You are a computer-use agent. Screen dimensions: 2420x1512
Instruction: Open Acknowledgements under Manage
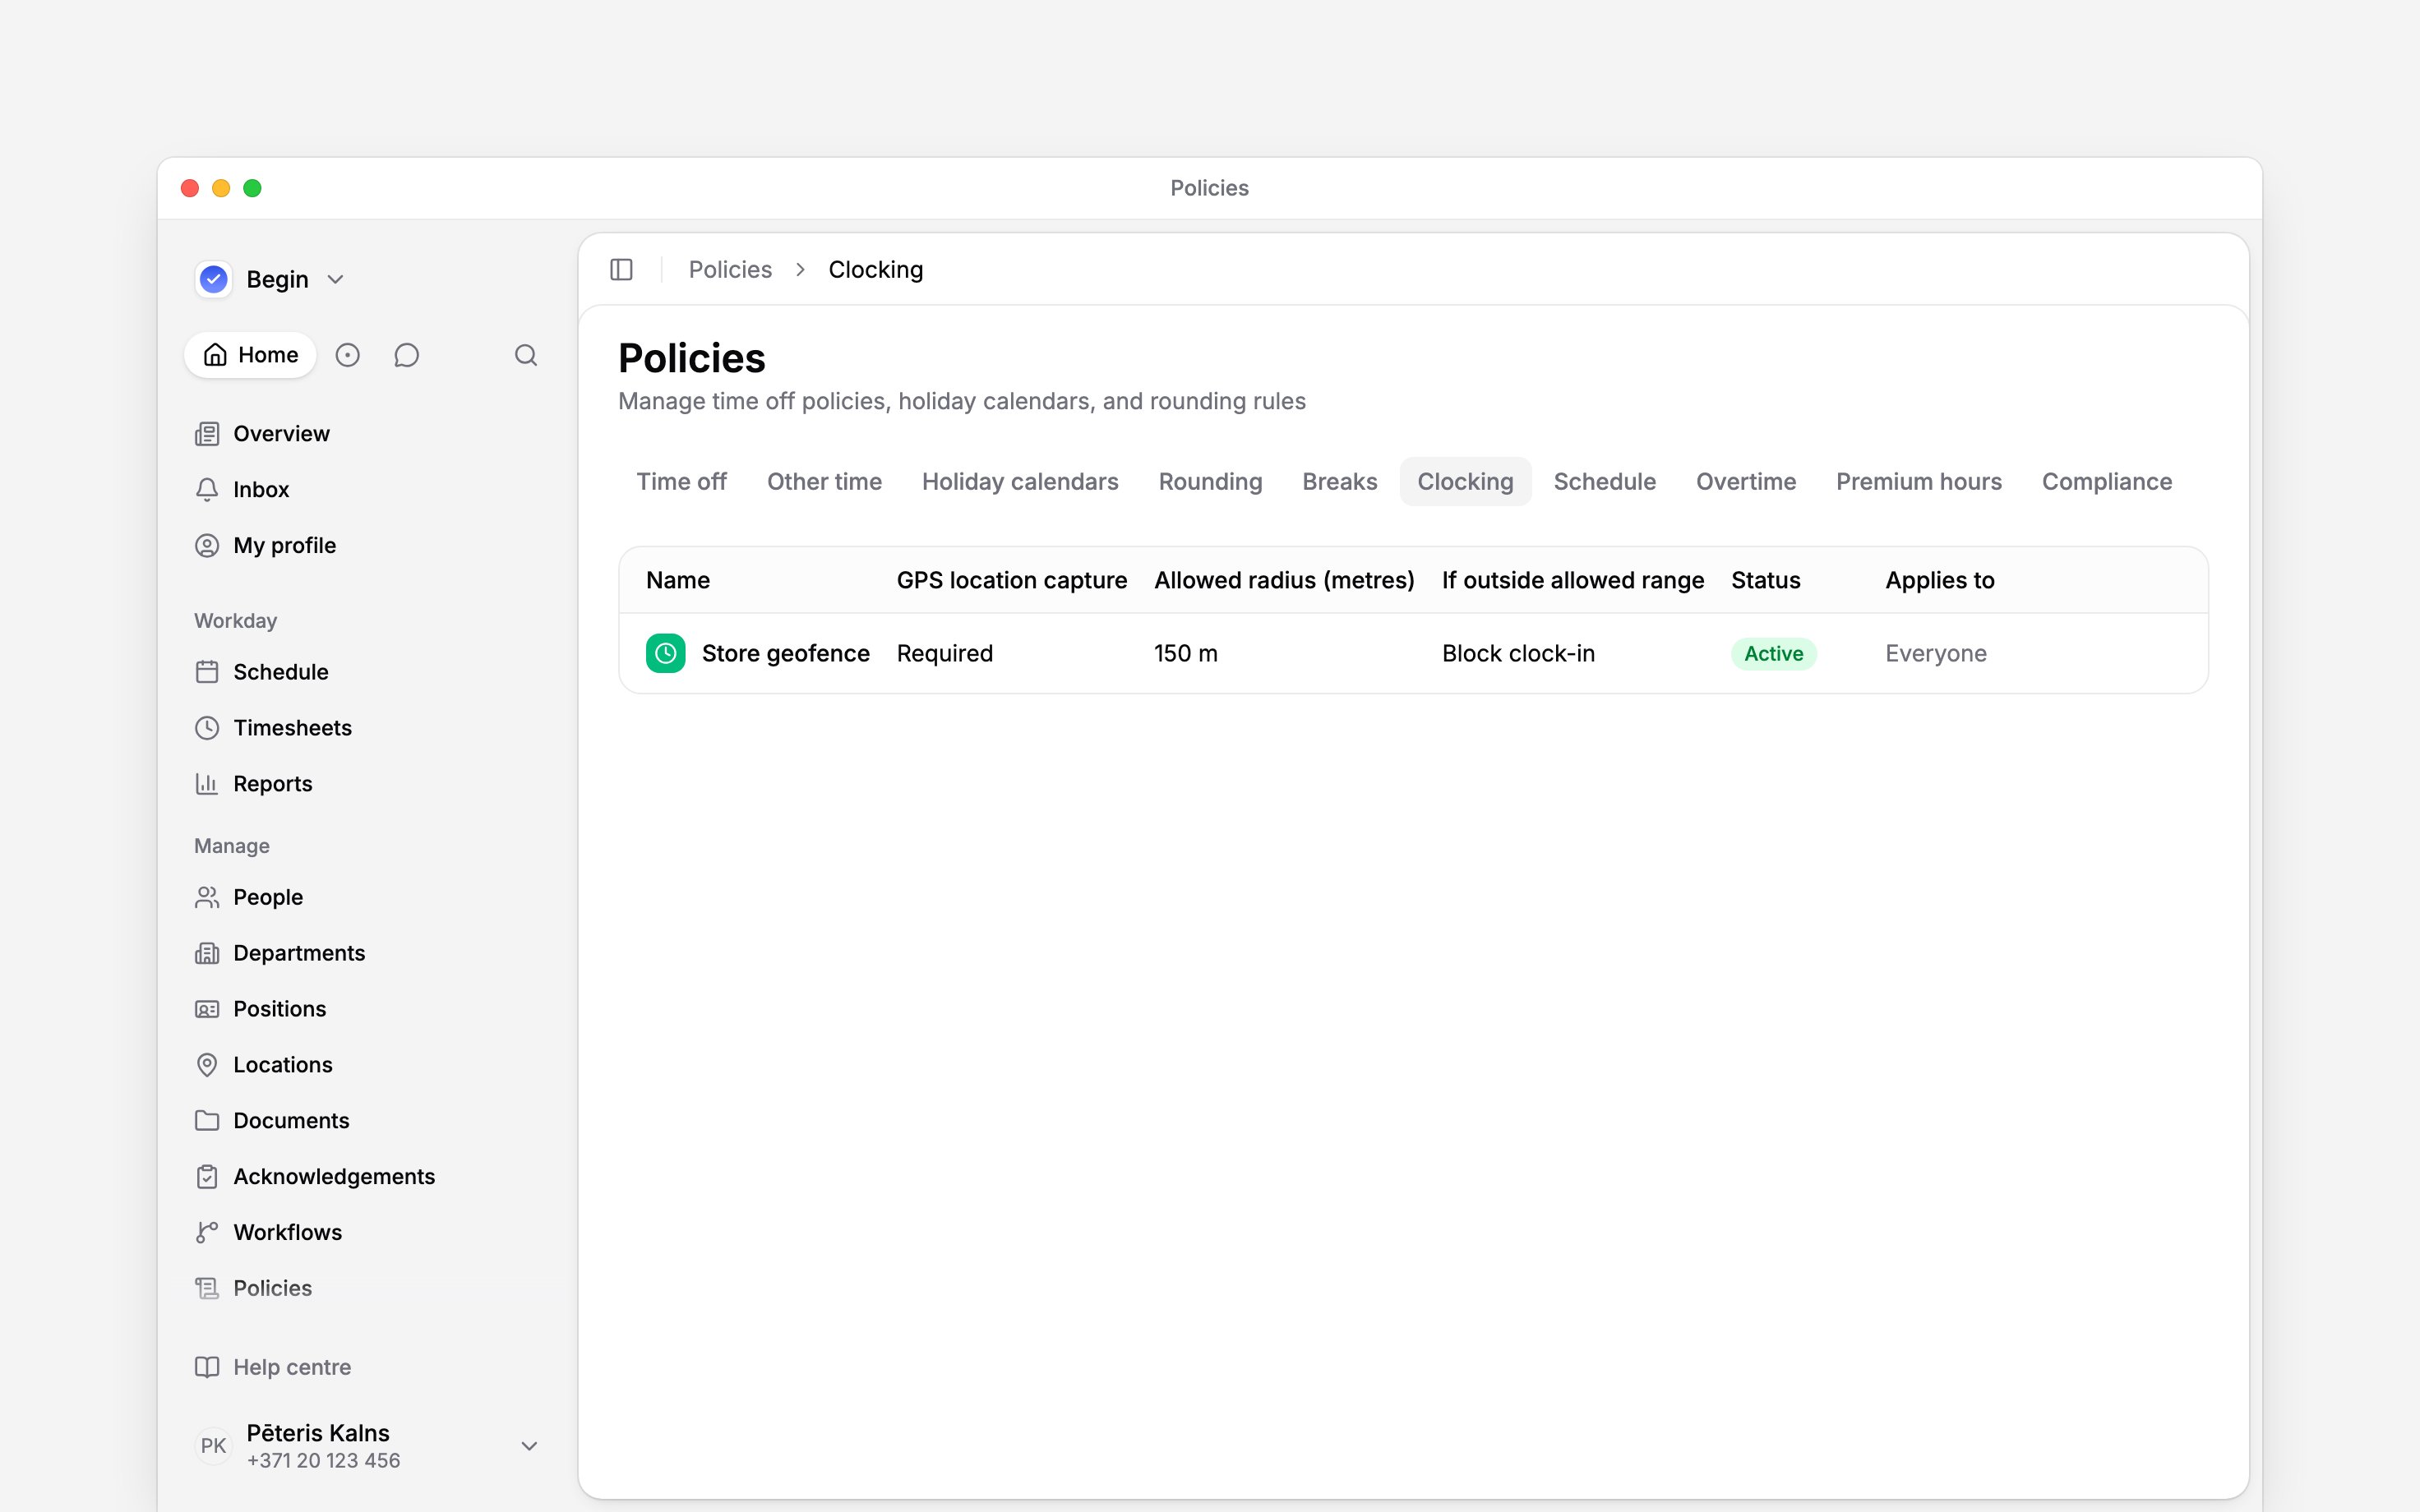[315, 1177]
